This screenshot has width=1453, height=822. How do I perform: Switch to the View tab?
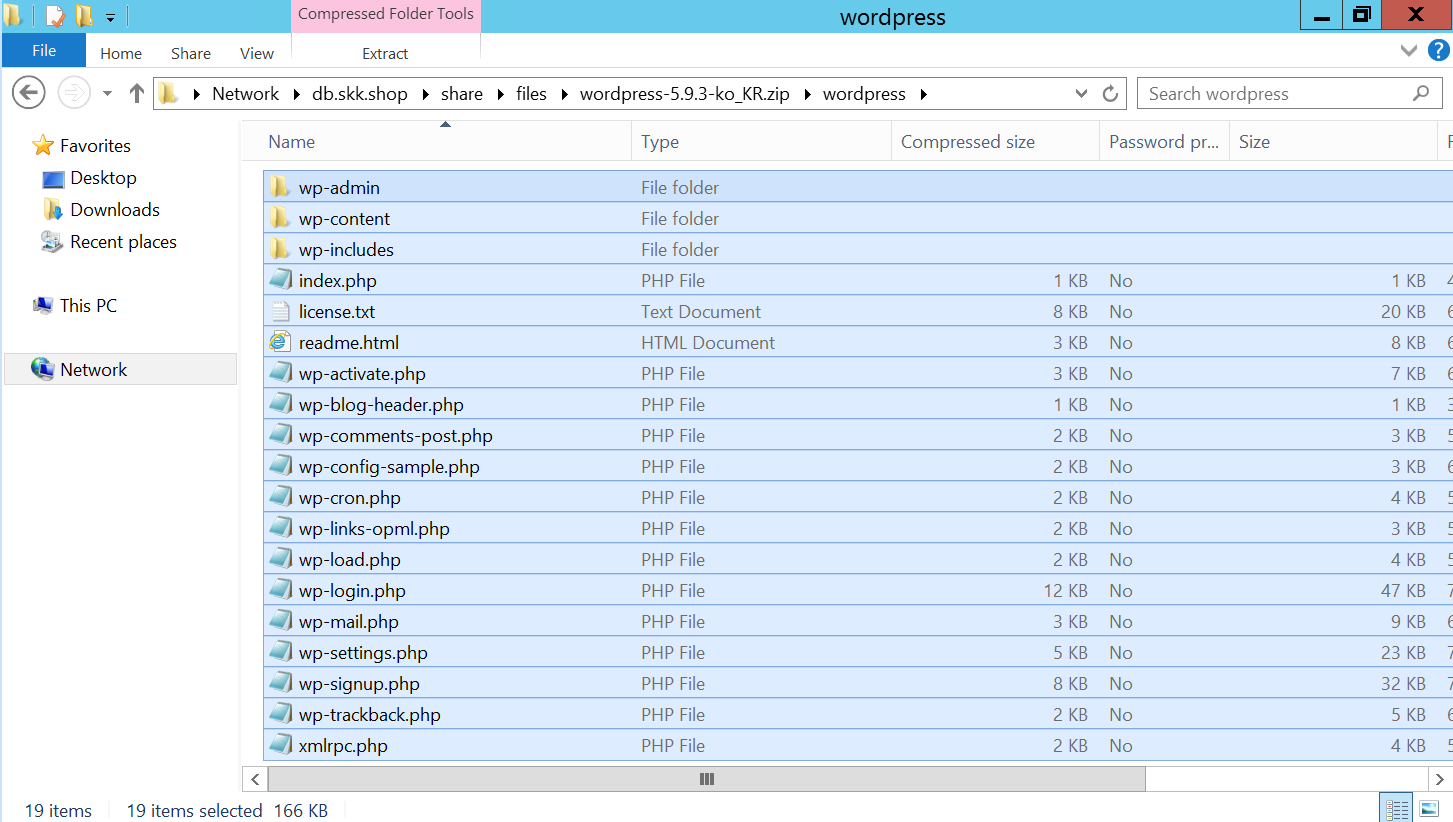(x=257, y=54)
